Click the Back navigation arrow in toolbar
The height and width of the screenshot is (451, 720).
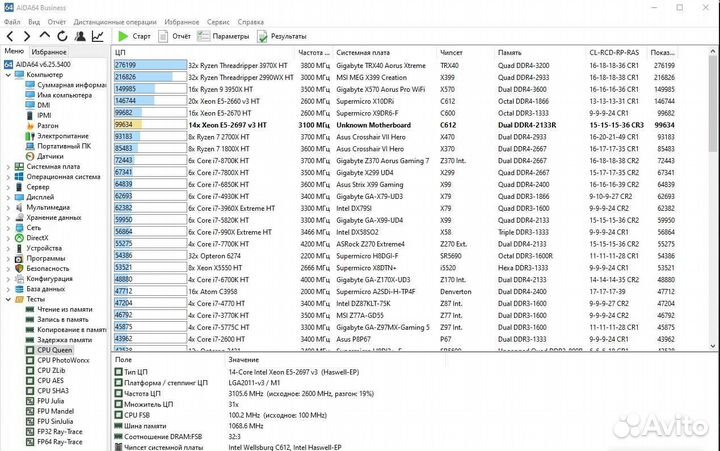tap(11, 36)
